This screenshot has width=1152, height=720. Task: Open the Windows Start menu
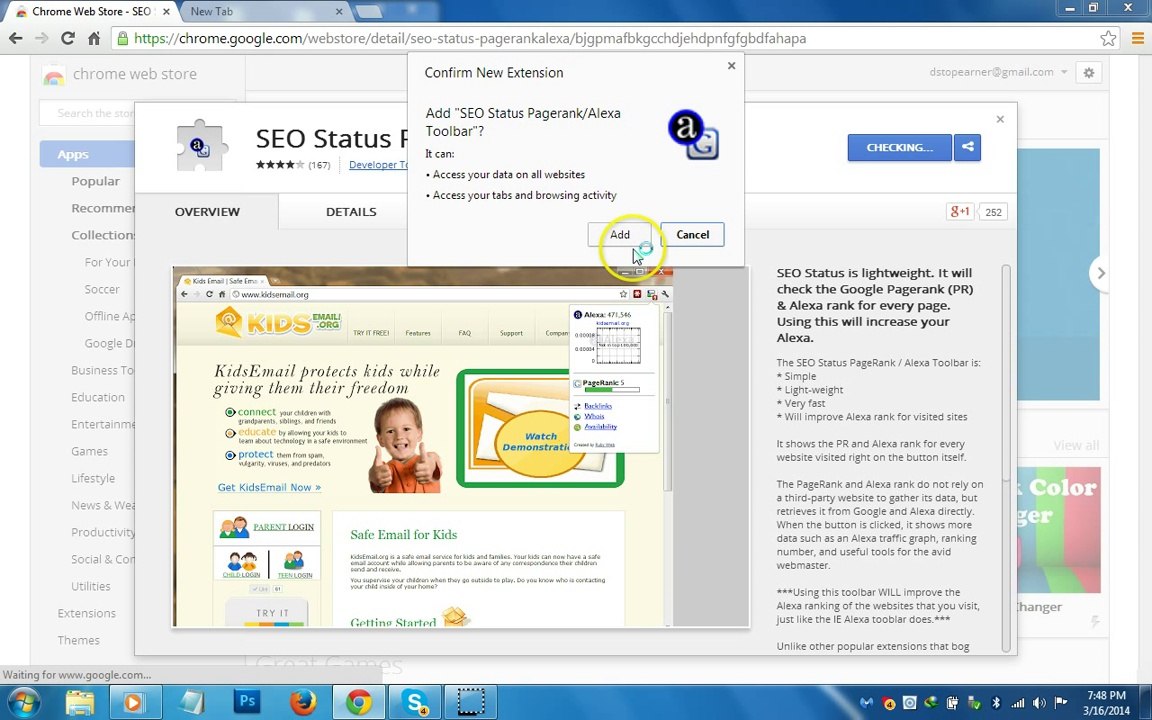click(25, 702)
